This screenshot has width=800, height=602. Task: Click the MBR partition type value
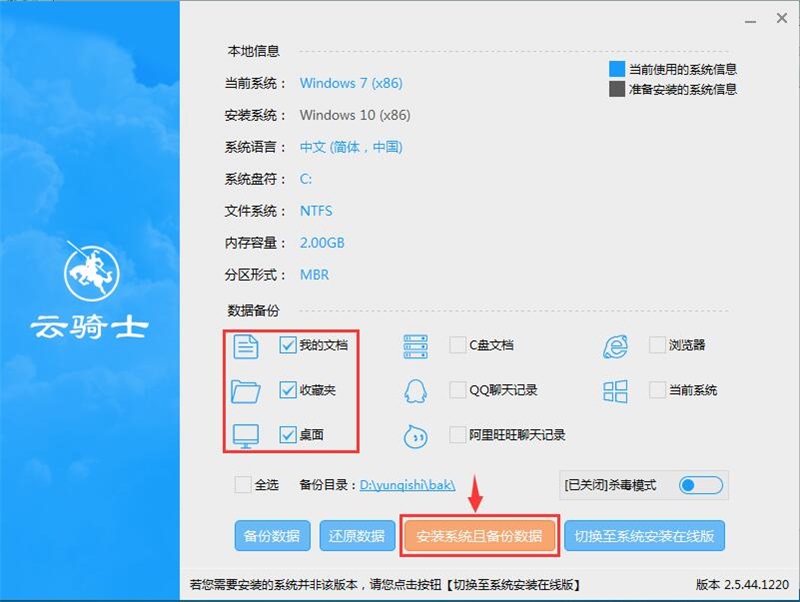pyautogui.click(x=314, y=275)
